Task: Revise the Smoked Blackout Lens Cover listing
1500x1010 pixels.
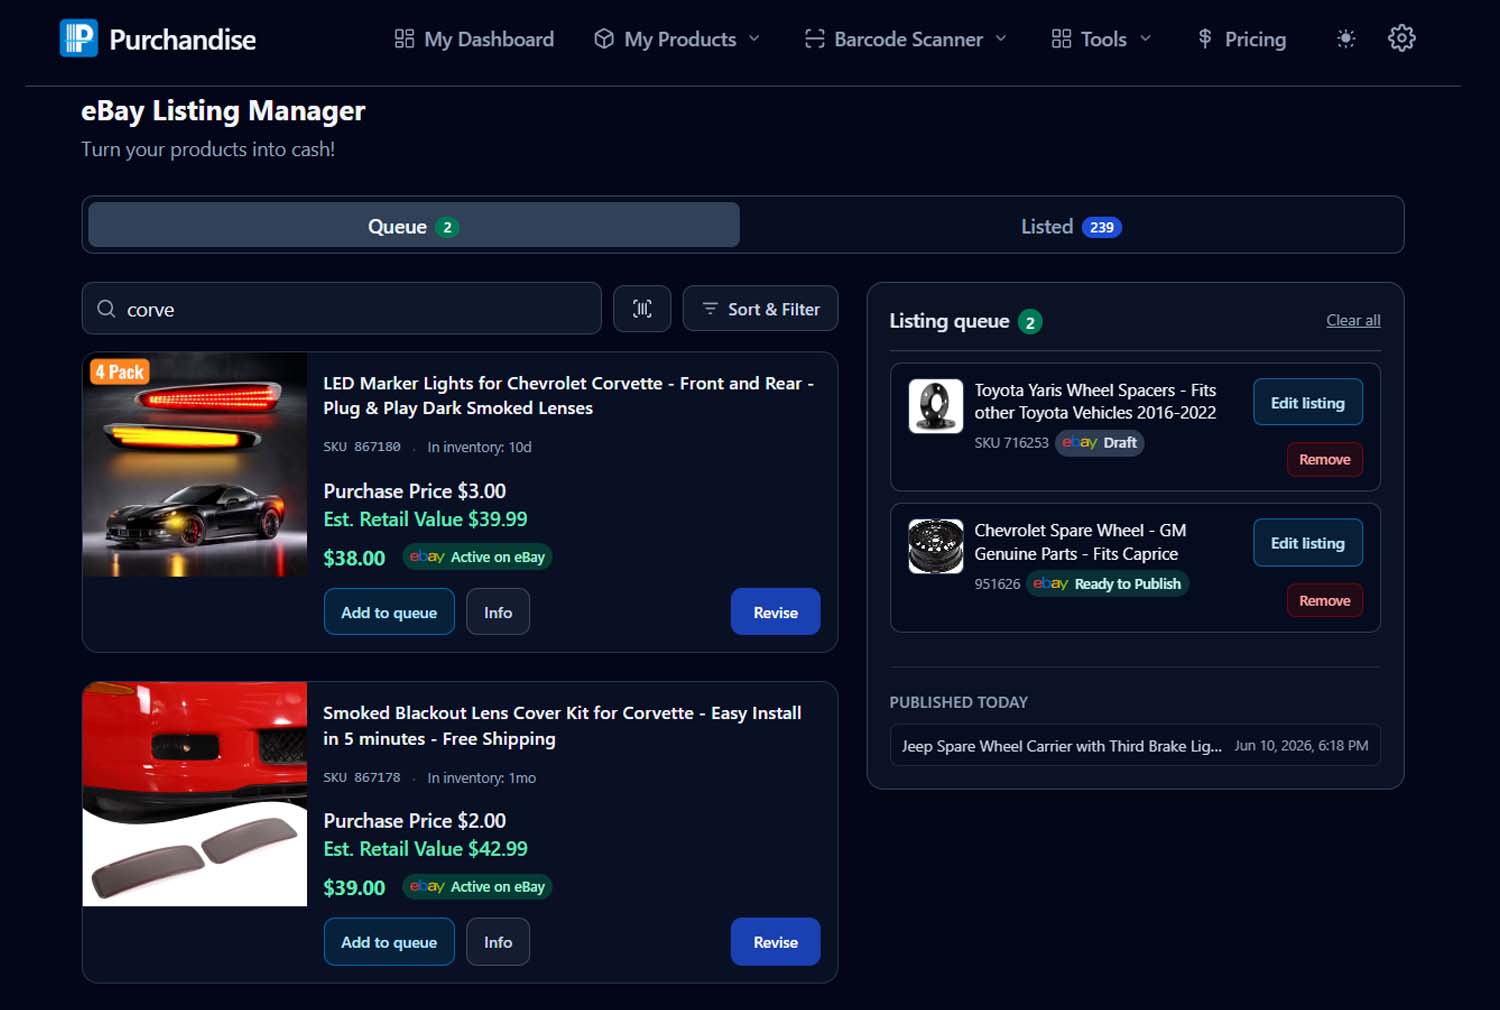Action: coord(775,942)
